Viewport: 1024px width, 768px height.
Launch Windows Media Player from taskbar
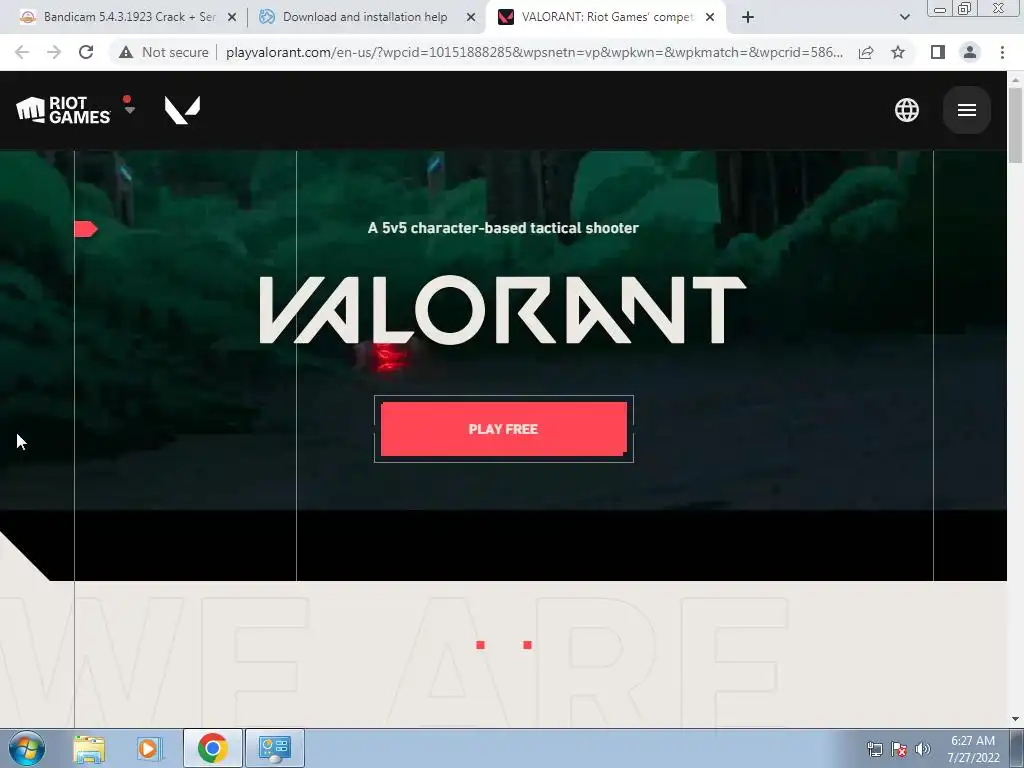tap(149, 748)
